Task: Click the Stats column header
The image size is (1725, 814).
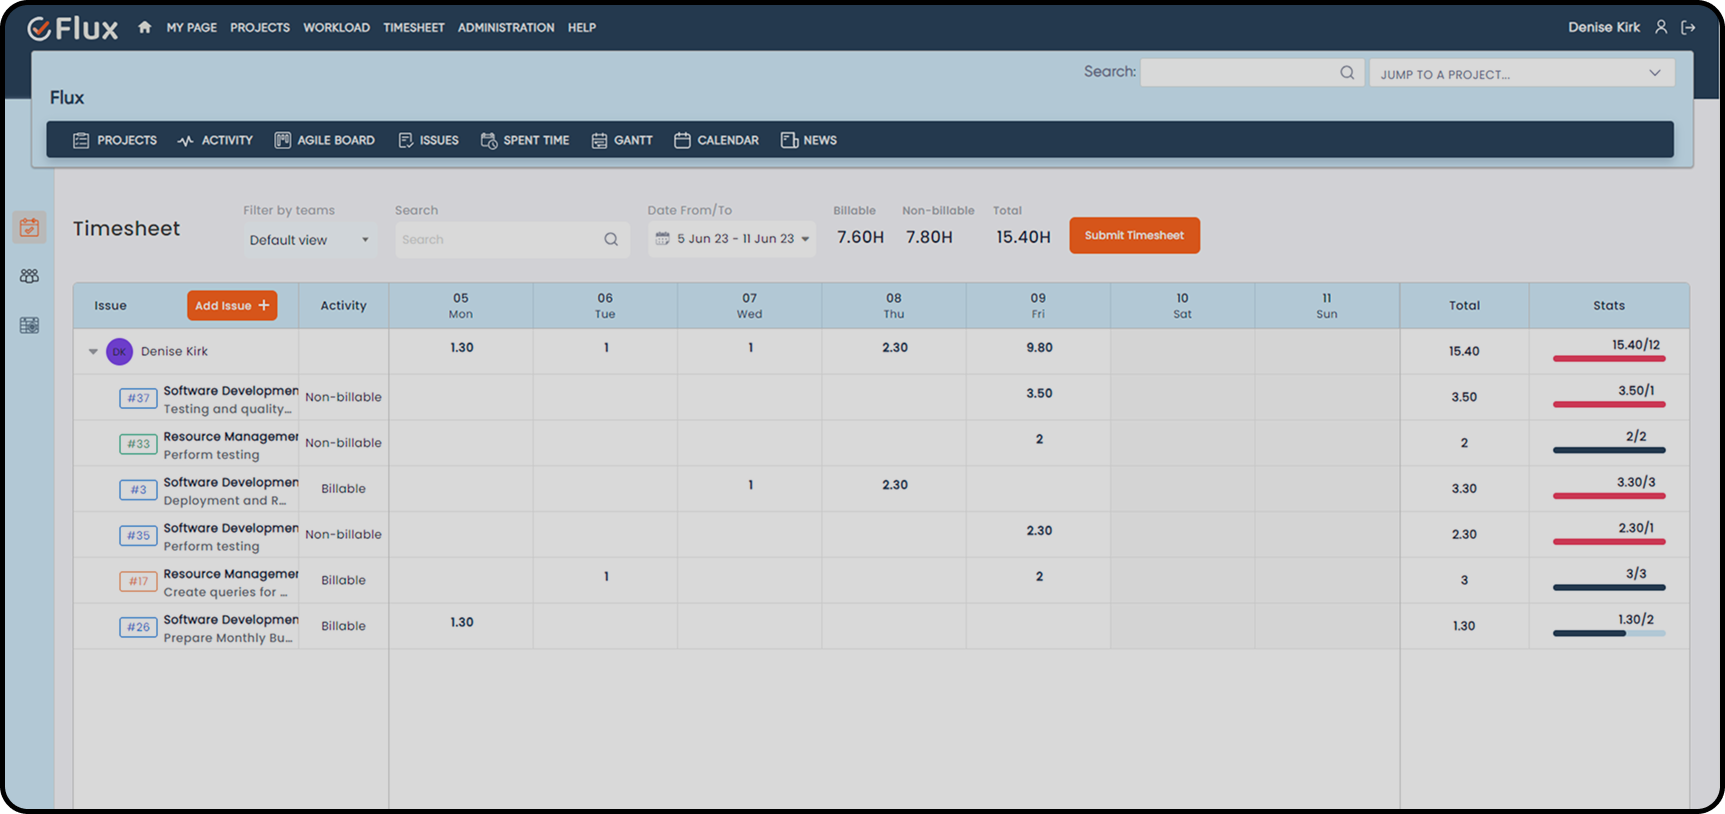Action: click(x=1609, y=306)
